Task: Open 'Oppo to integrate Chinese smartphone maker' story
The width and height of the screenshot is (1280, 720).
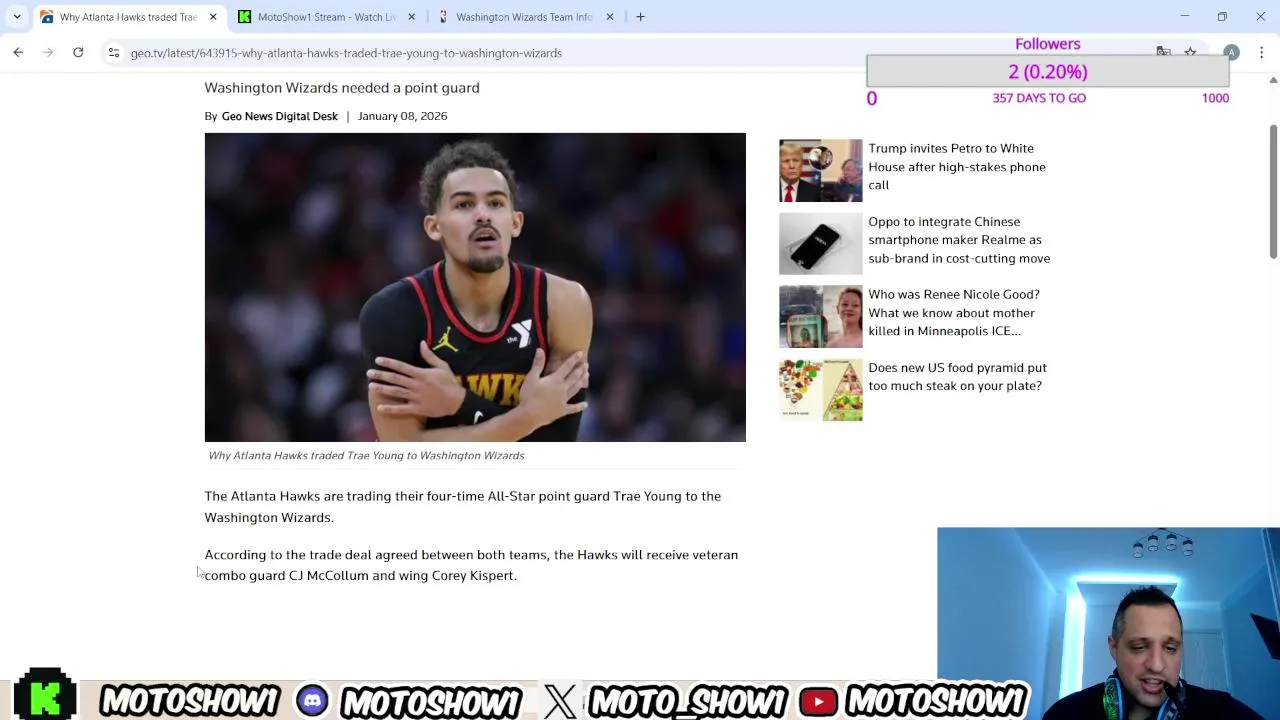Action: click(x=959, y=240)
